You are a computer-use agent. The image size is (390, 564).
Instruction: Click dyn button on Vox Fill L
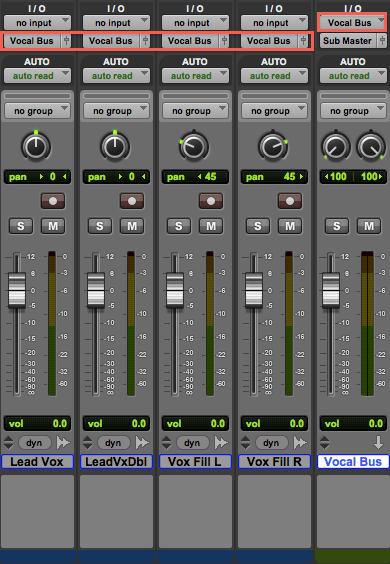click(x=192, y=443)
